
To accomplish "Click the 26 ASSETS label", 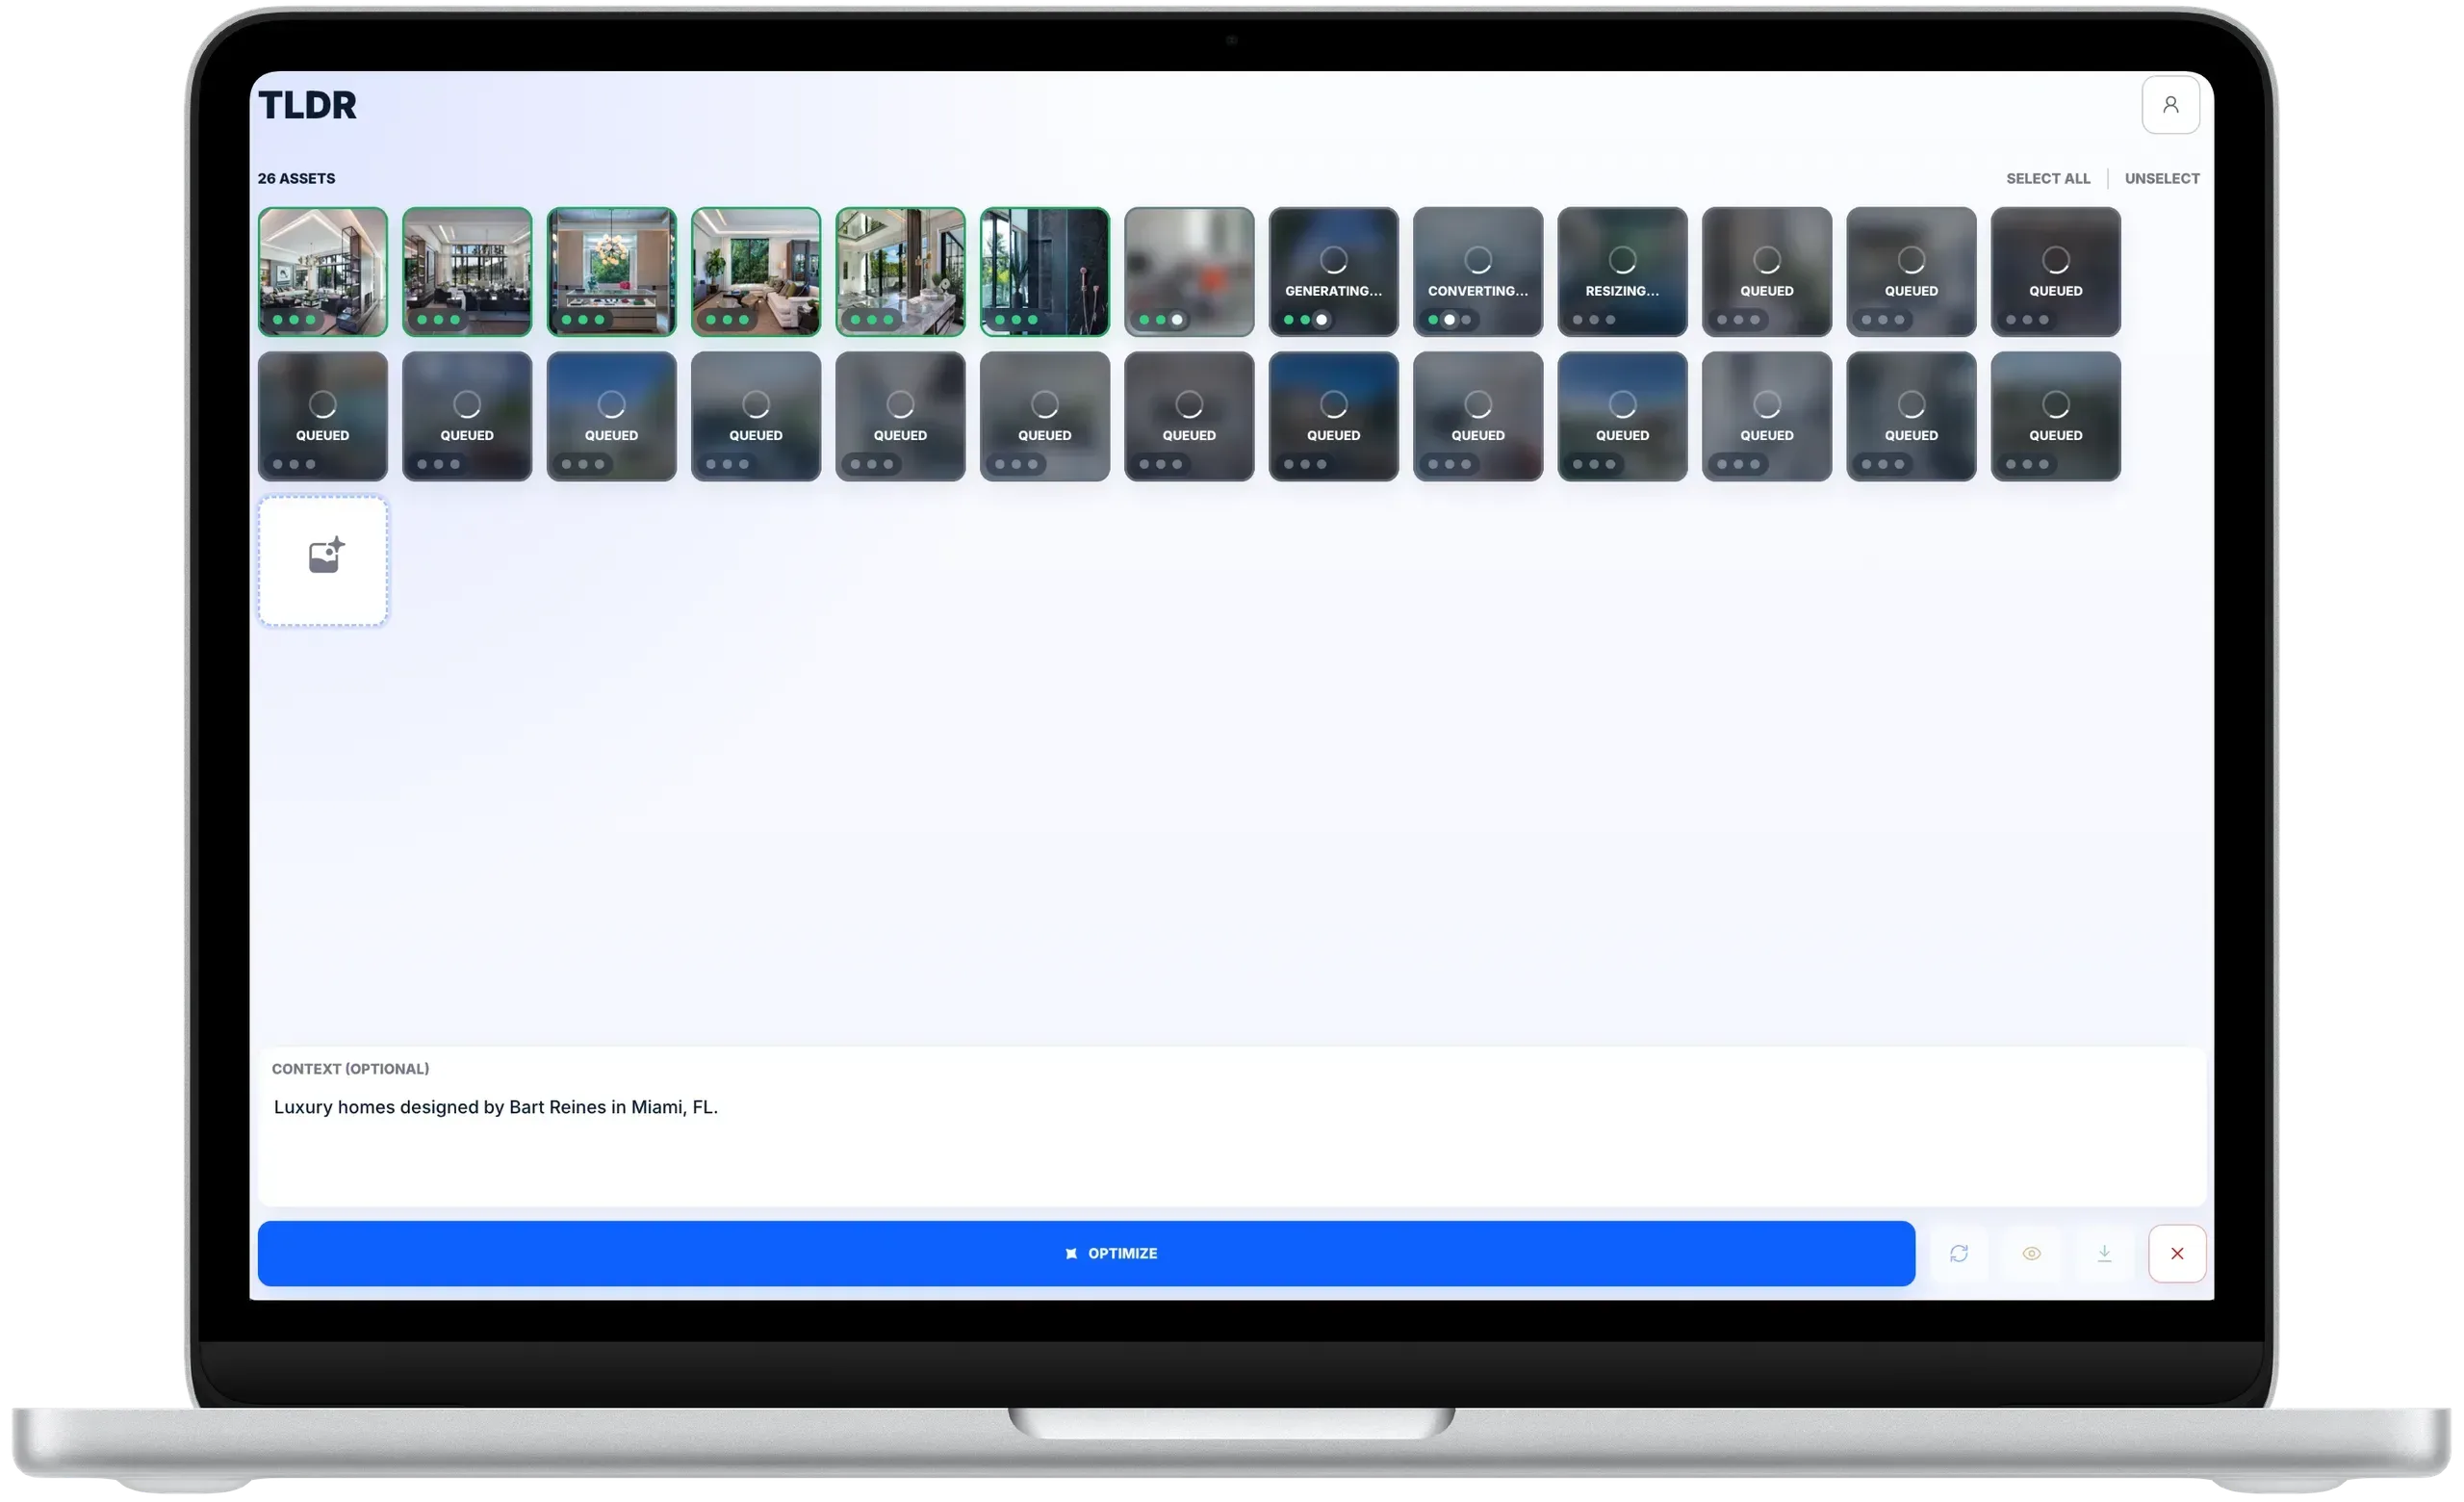I will point(296,178).
